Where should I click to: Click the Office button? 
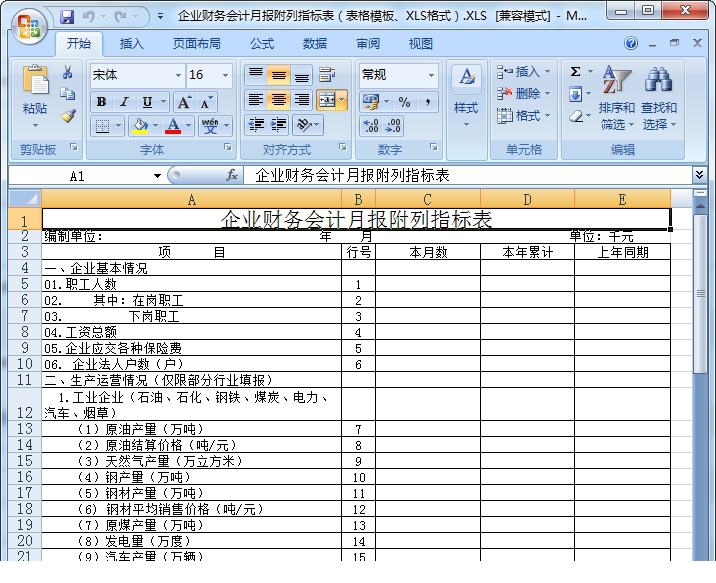click(x=30, y=26)
